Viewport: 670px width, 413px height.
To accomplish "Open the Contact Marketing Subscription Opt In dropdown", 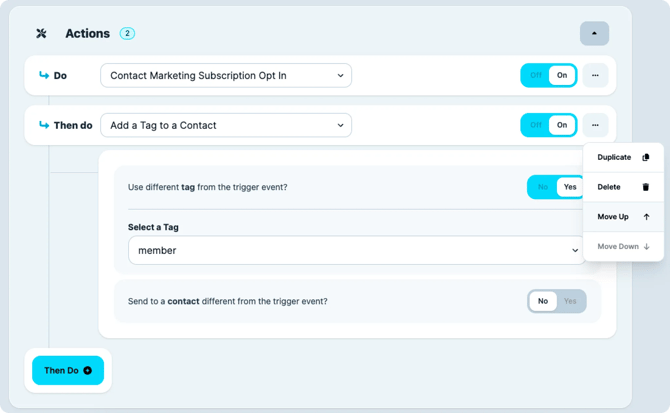I will [x=225, y=75].
